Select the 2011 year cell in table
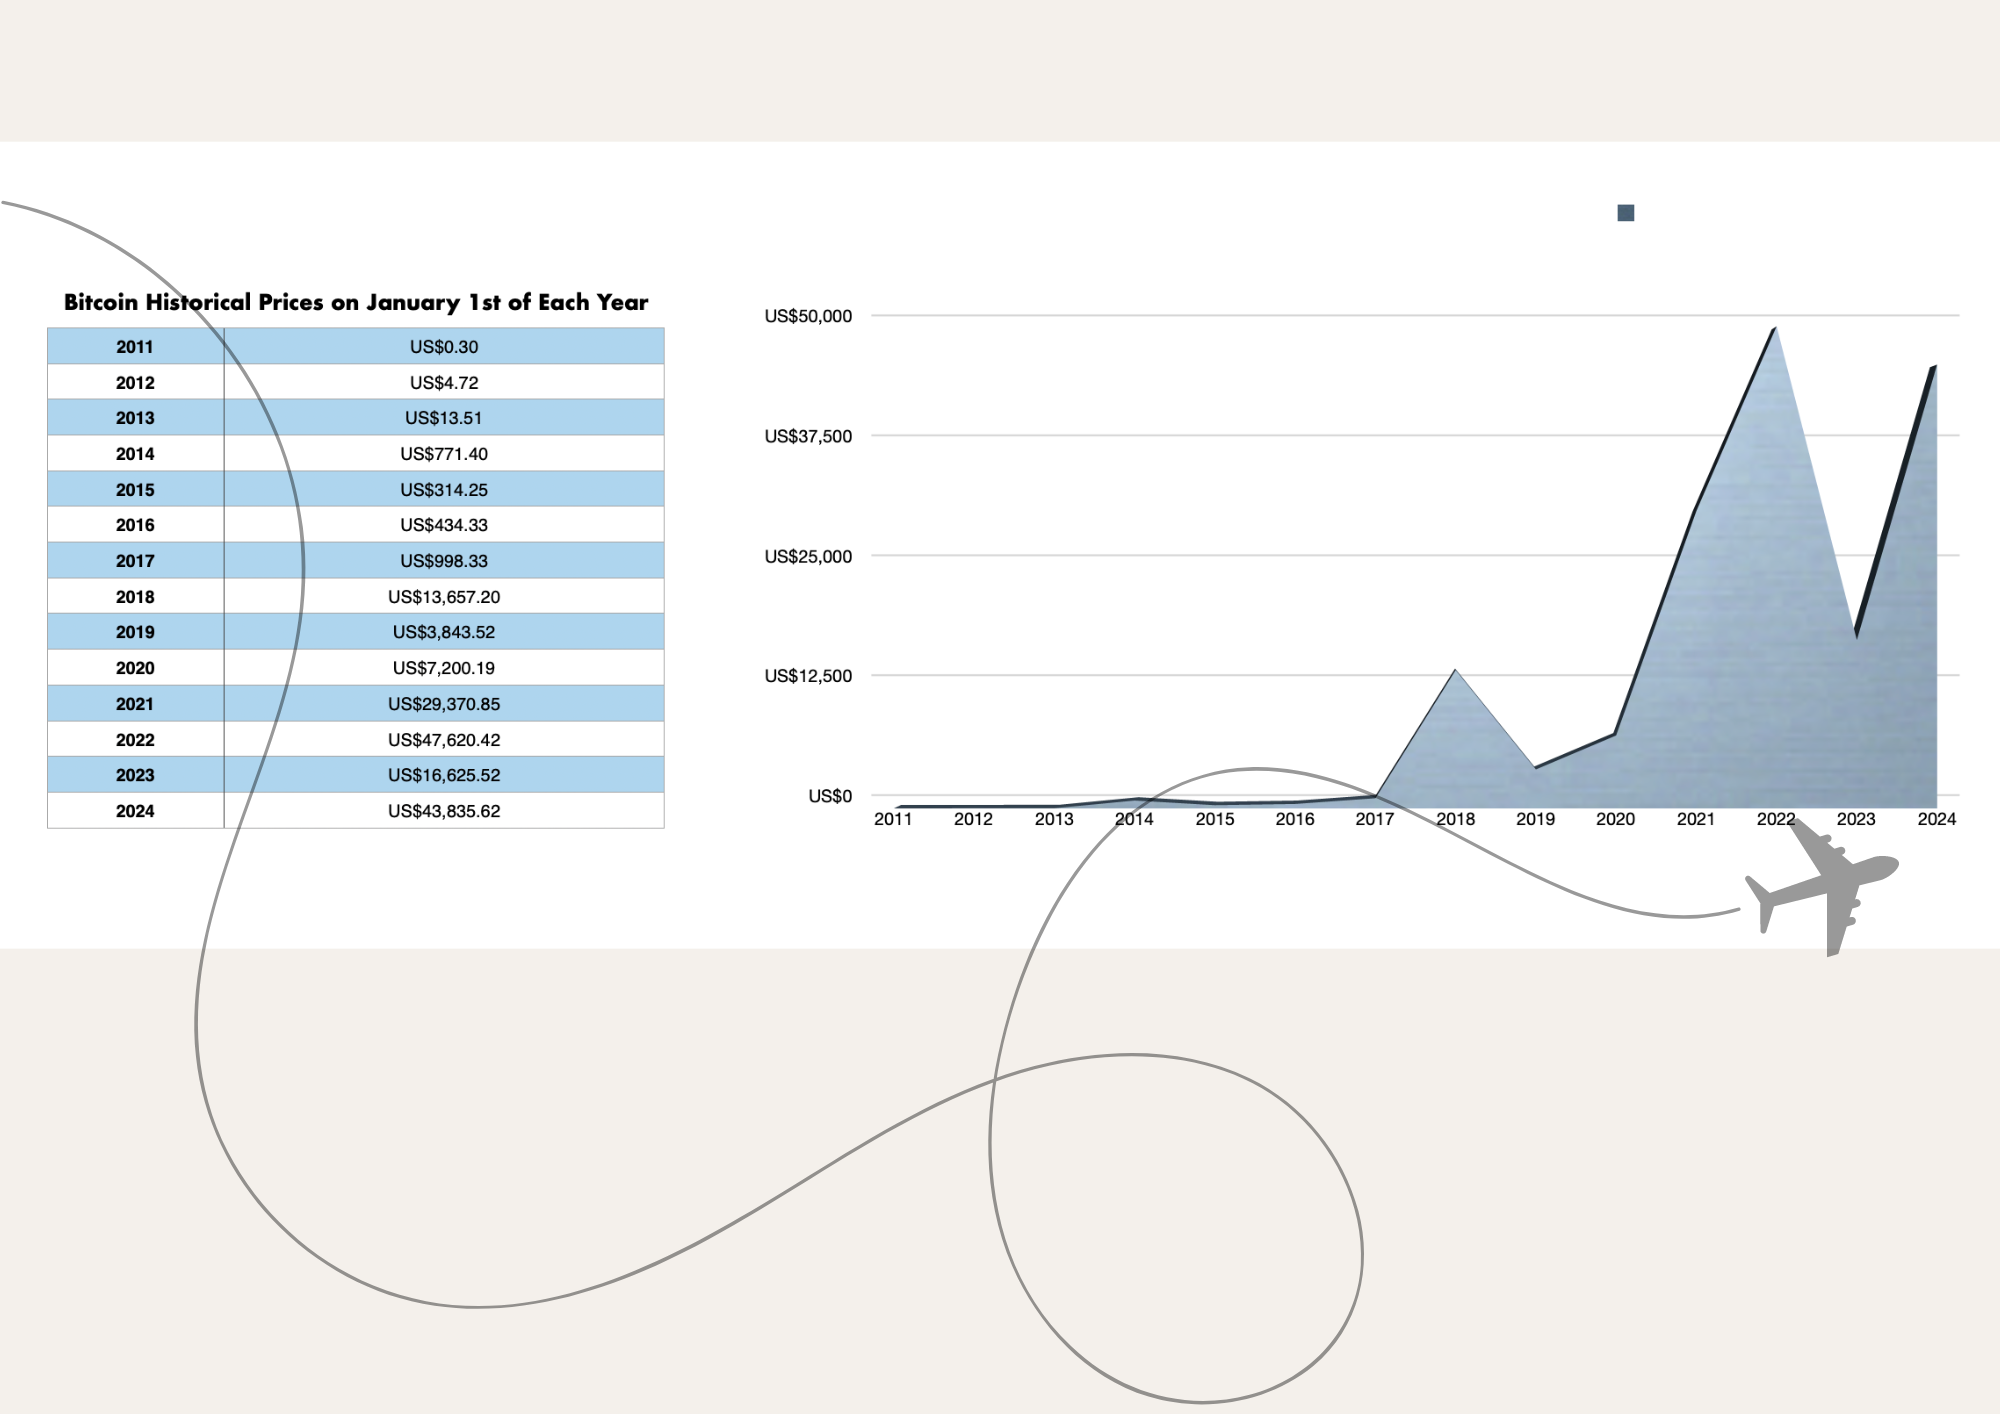 135,346
